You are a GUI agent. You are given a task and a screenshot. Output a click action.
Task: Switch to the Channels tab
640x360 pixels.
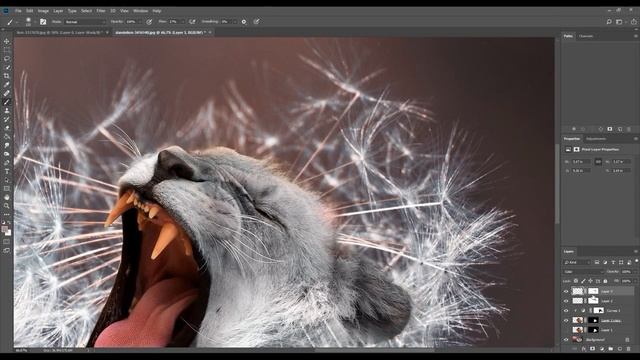[586, 36]
